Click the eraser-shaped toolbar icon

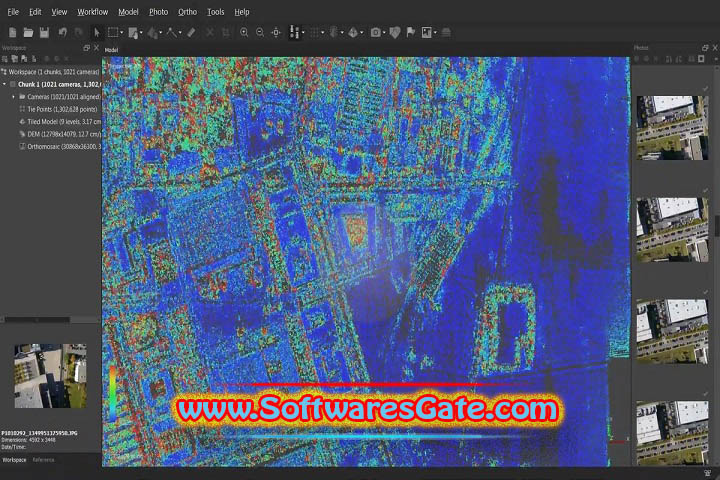[191, 32]
